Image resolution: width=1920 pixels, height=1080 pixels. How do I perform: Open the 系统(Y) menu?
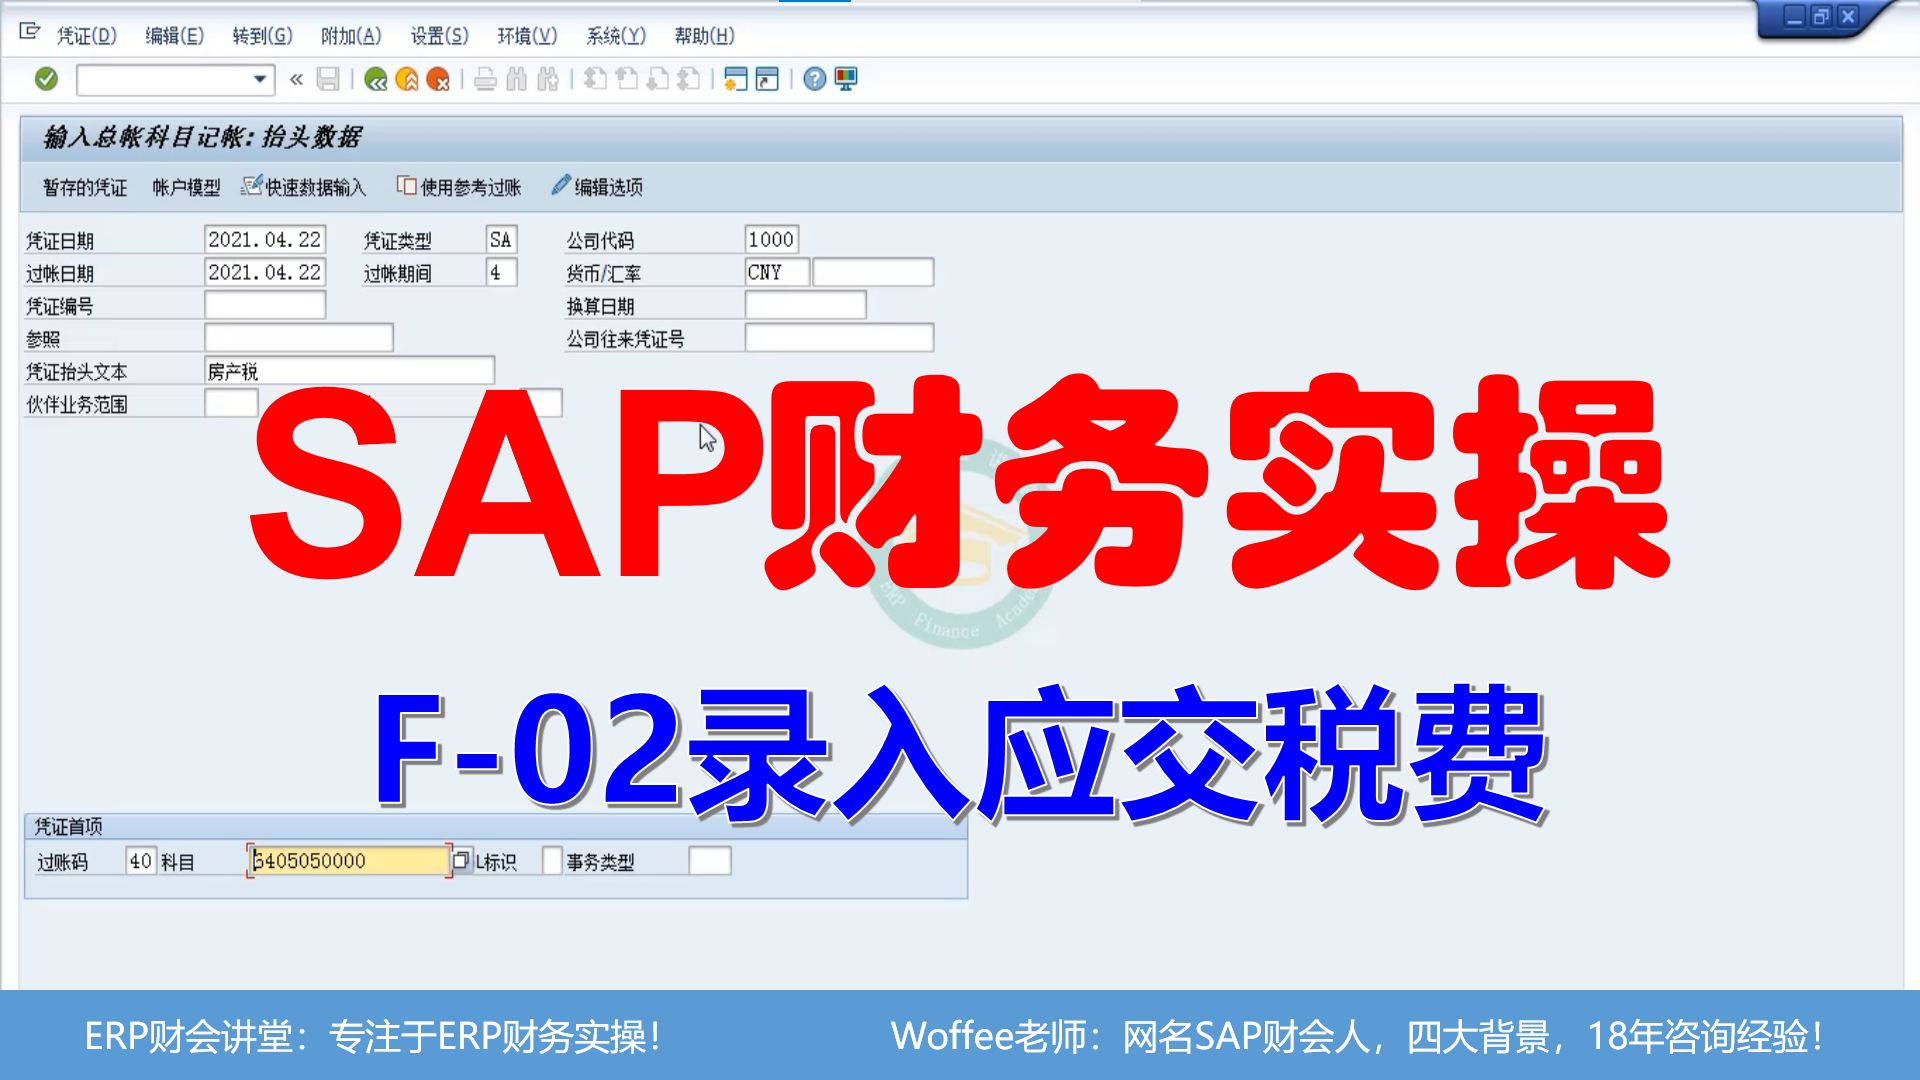click(x=616, y=36)
